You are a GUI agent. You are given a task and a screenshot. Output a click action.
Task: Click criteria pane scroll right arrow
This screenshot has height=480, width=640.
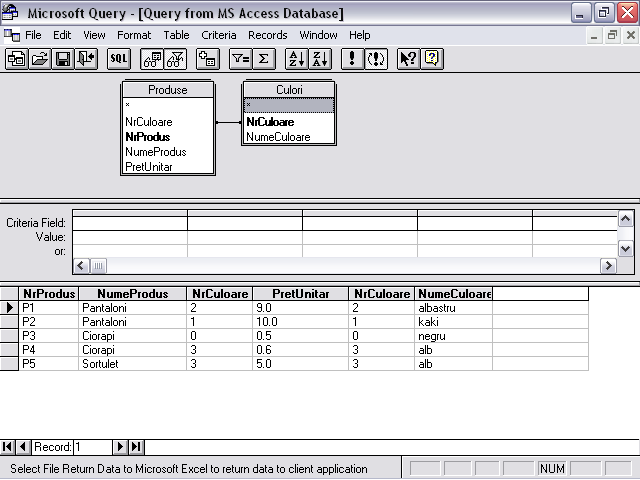click(x=608, y=266)
